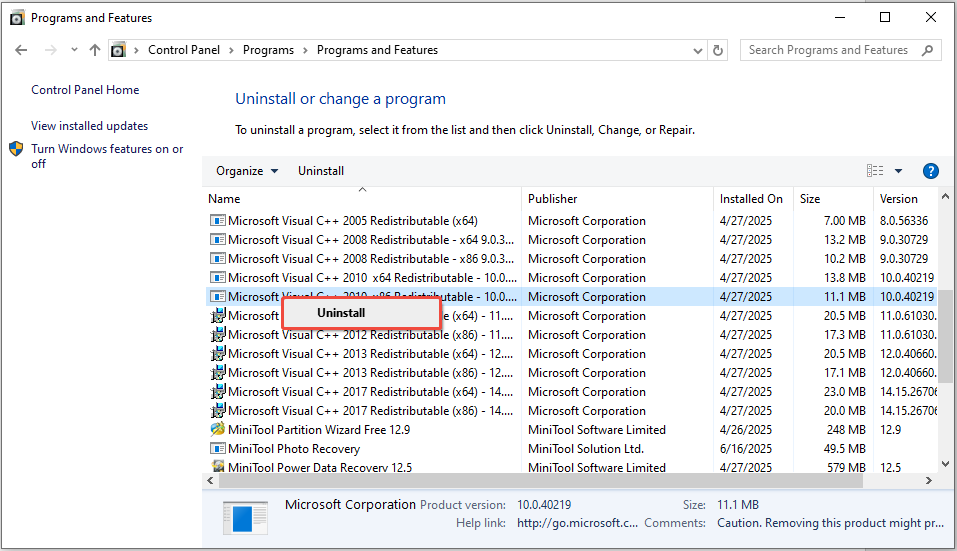Click the Uninstall toolbar button
This screenshot has height=551, width=957.
pos(321,171)
